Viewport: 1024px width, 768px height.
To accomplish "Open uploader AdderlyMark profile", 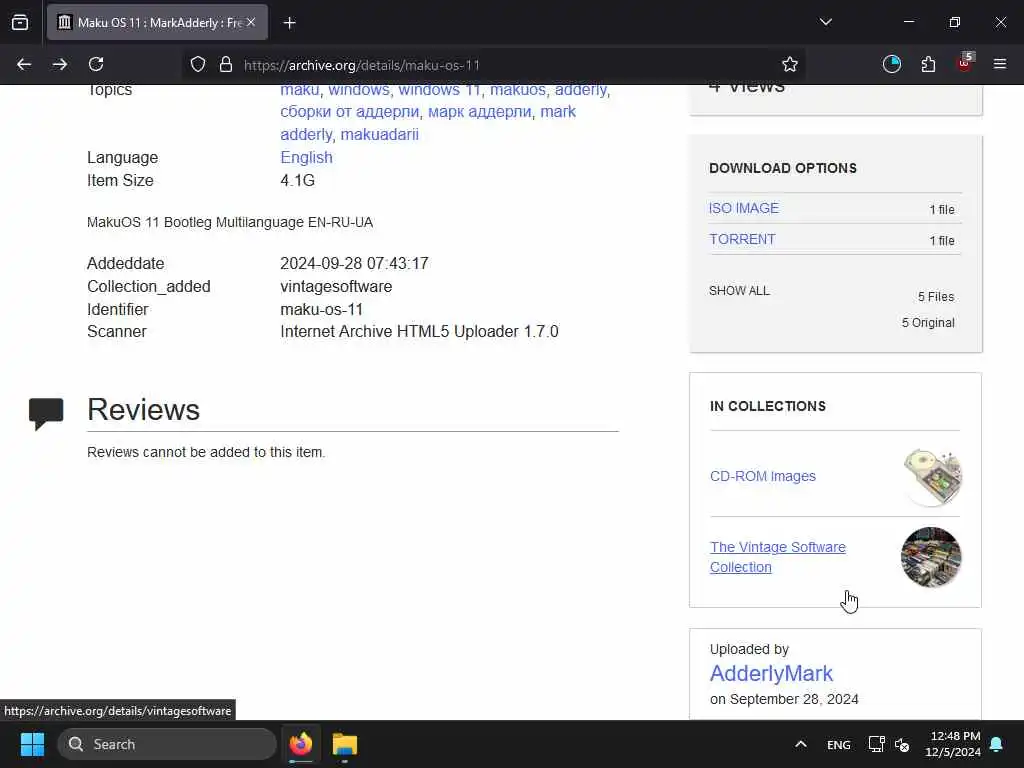I will tap(771, 673).
